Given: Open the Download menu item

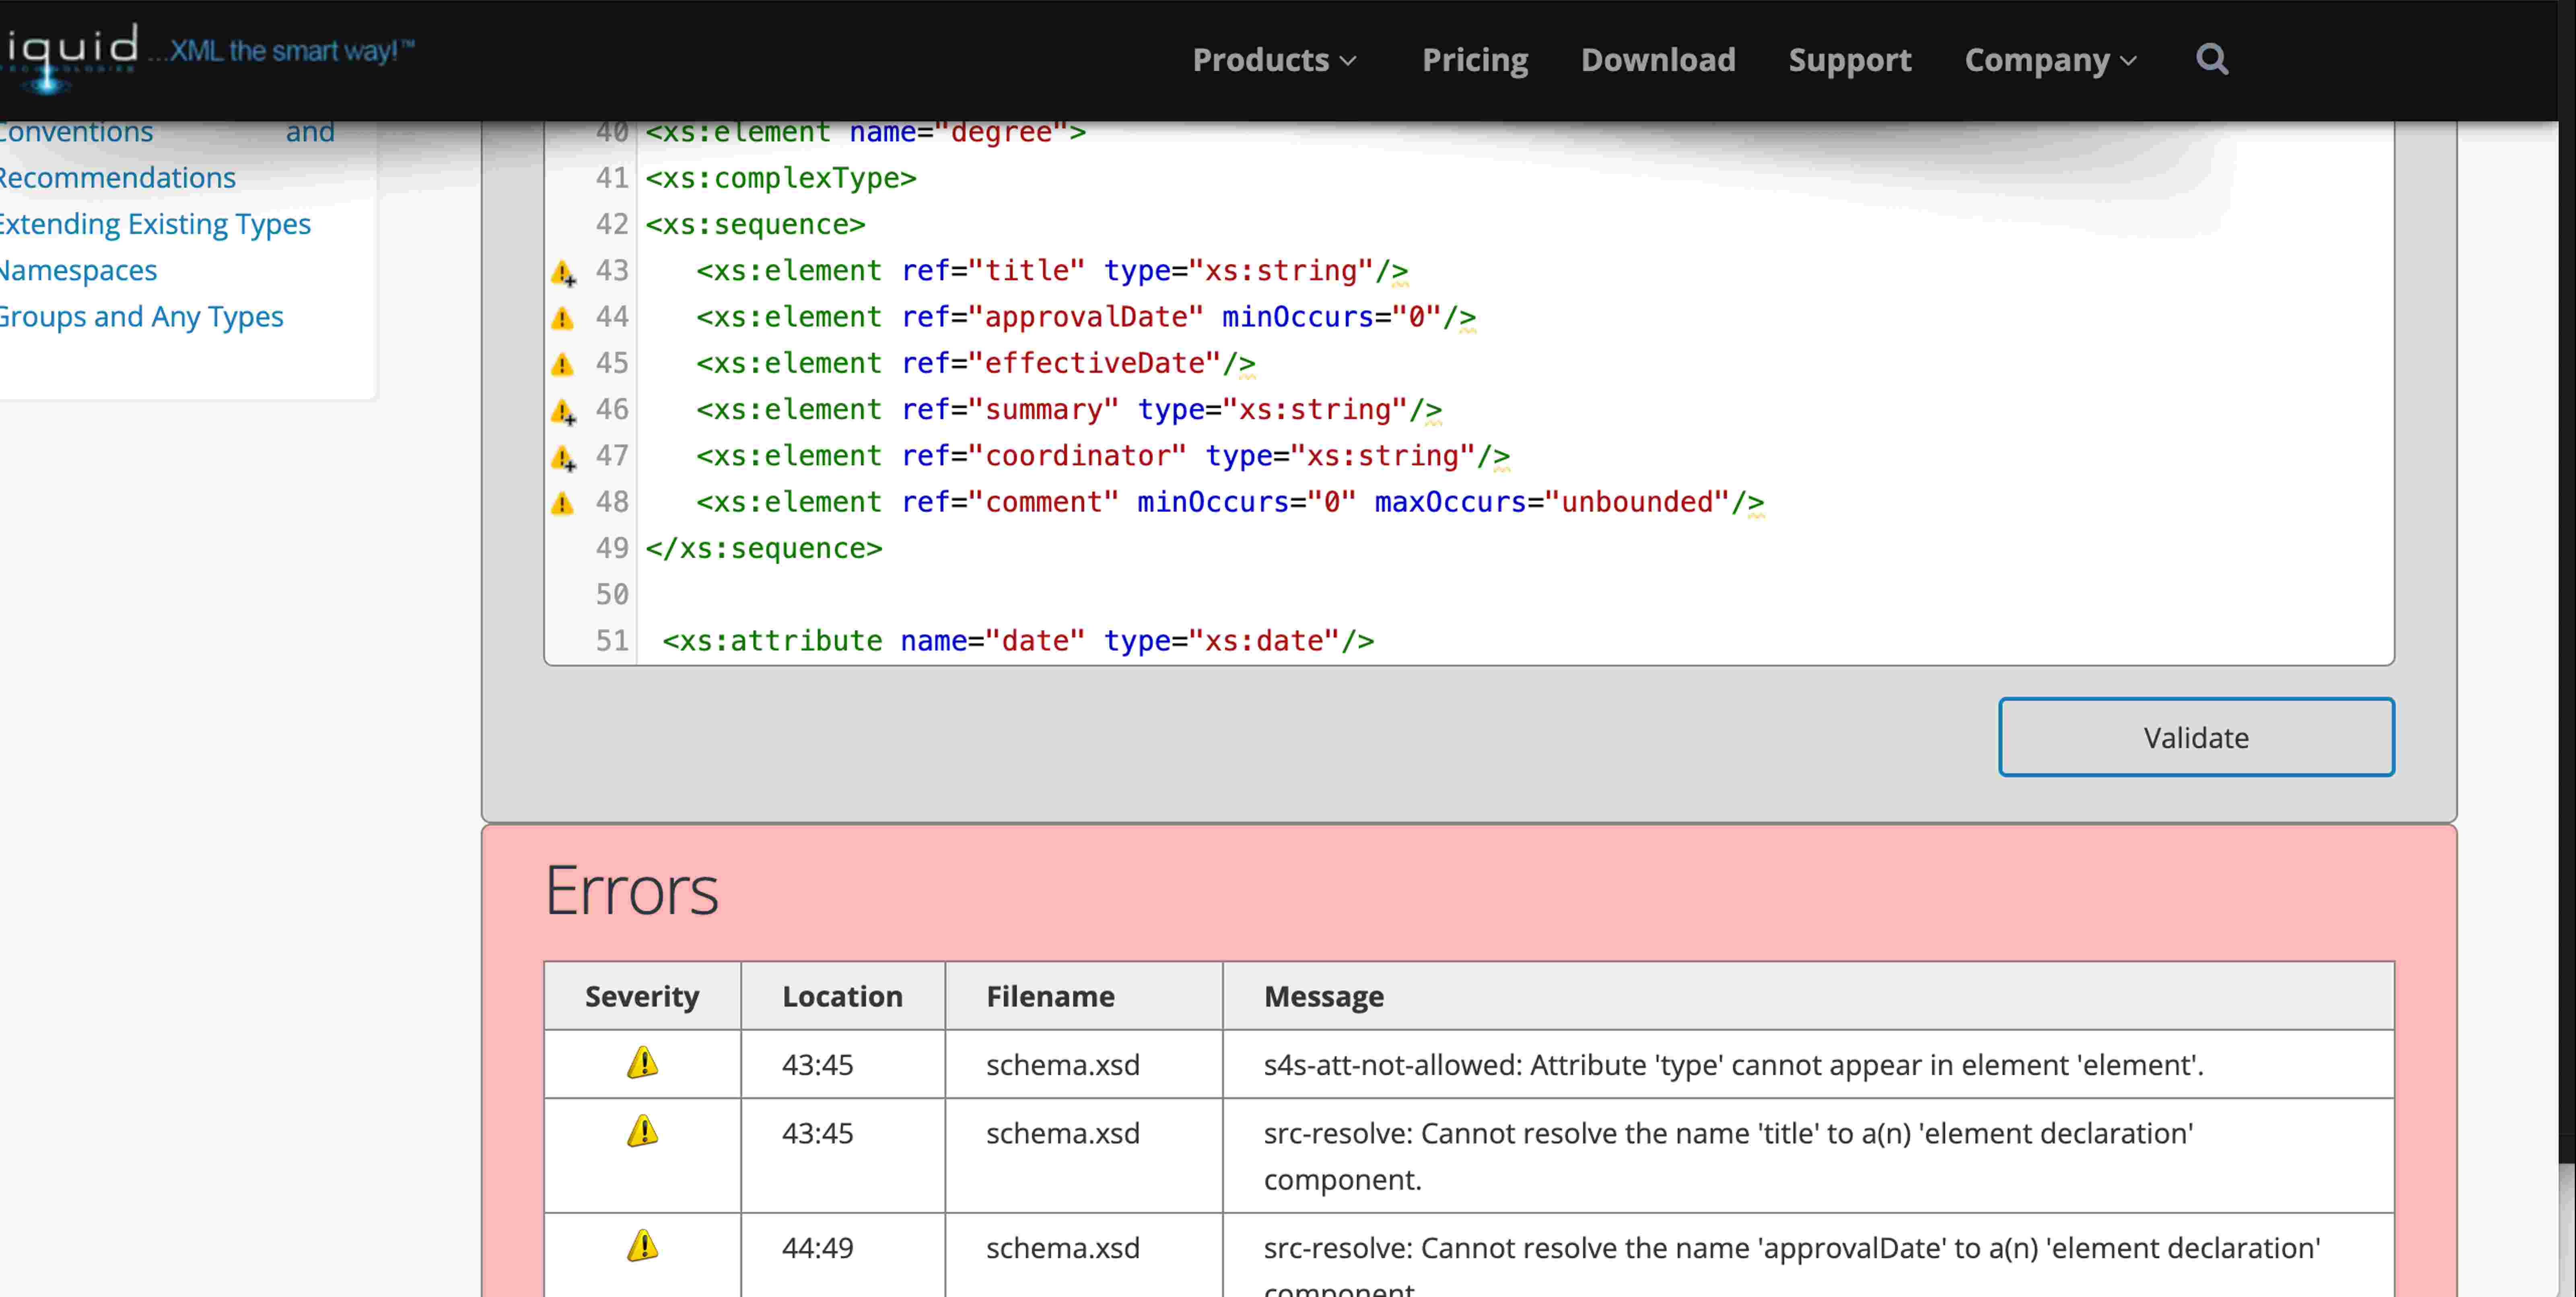Looking at the screenshot, I should (x=1657, y=60).
